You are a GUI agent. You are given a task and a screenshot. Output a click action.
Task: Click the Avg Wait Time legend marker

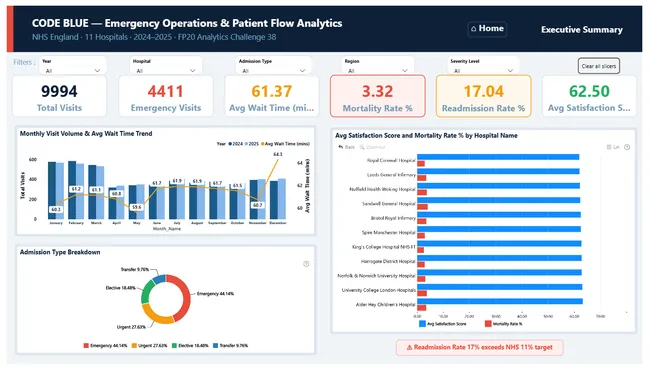(x=262, y=144)
